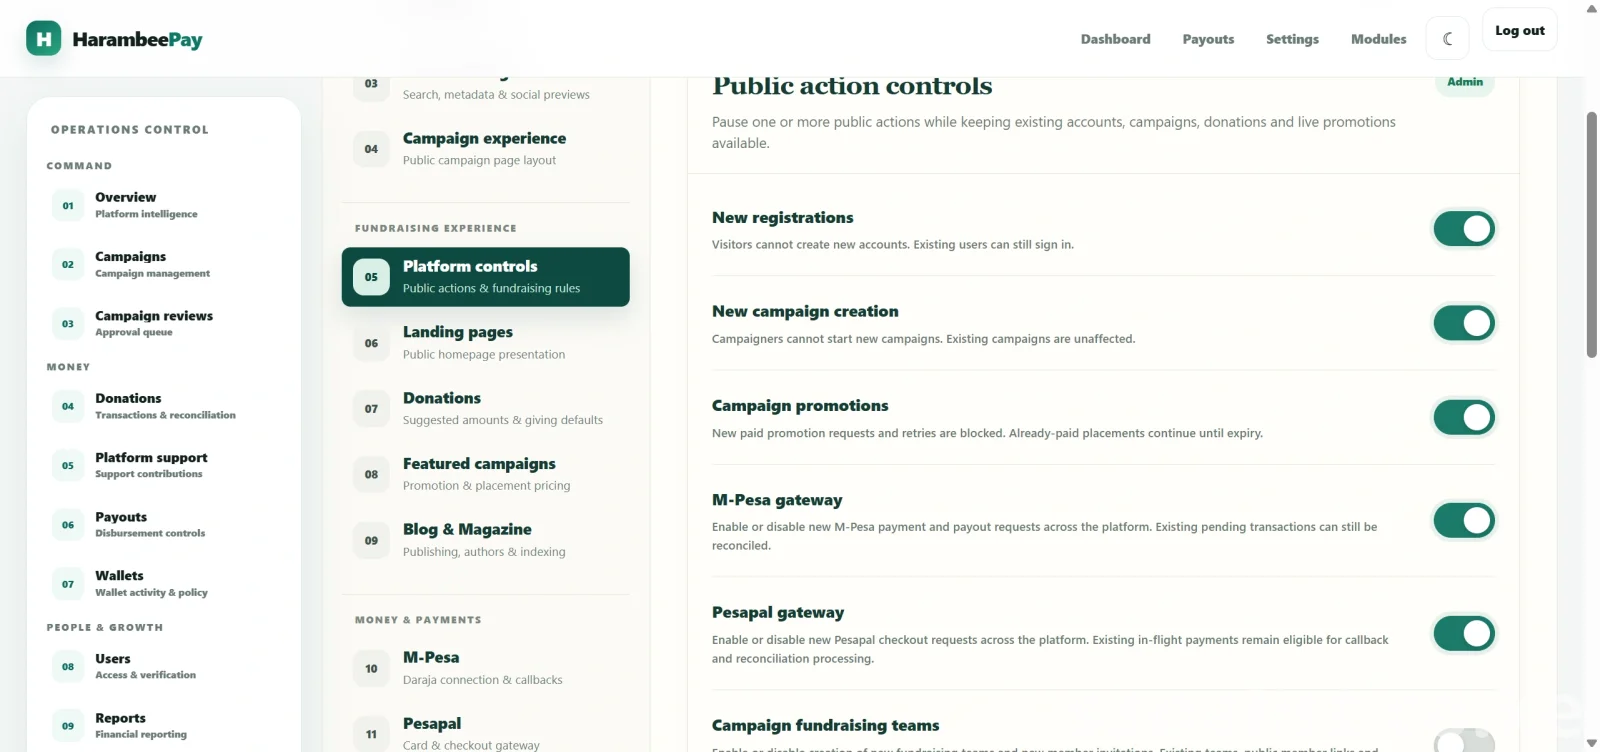Click the page vertical scrollbar thumb
Viewport: 1600px width, 752px height.
click(x=1592, y=235)
